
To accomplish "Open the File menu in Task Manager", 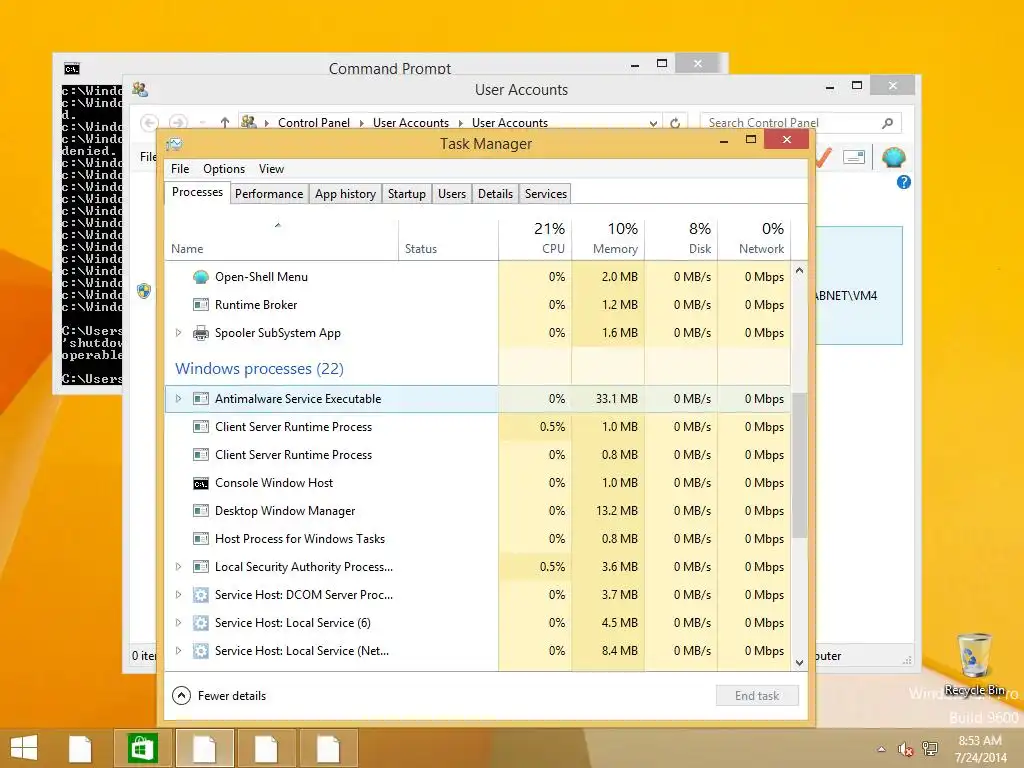I will click(180, 168).
